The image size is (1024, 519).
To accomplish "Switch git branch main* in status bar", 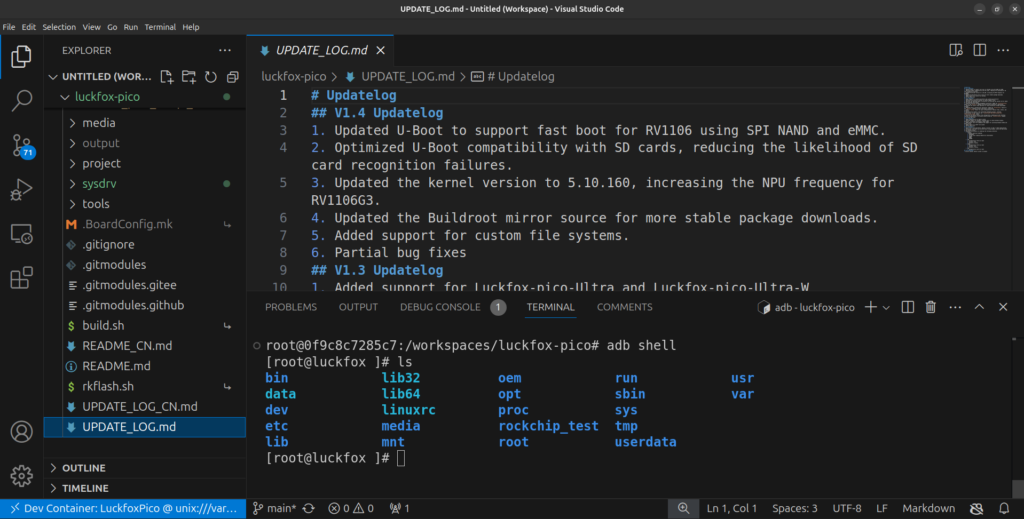I will pos(274,509).
